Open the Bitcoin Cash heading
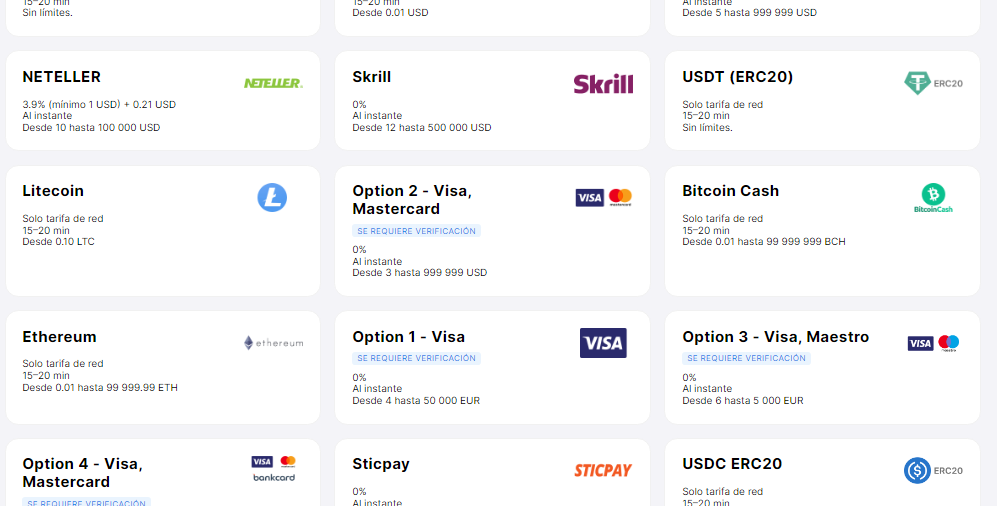997x506 pixels. pos(730,191)
